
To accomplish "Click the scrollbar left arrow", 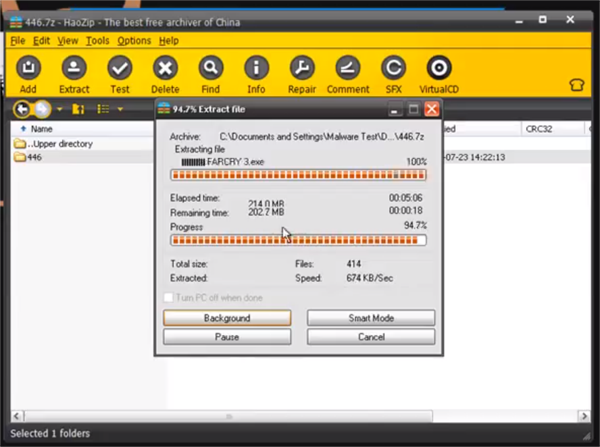I will pyautogui.click(x=17, y=416).
